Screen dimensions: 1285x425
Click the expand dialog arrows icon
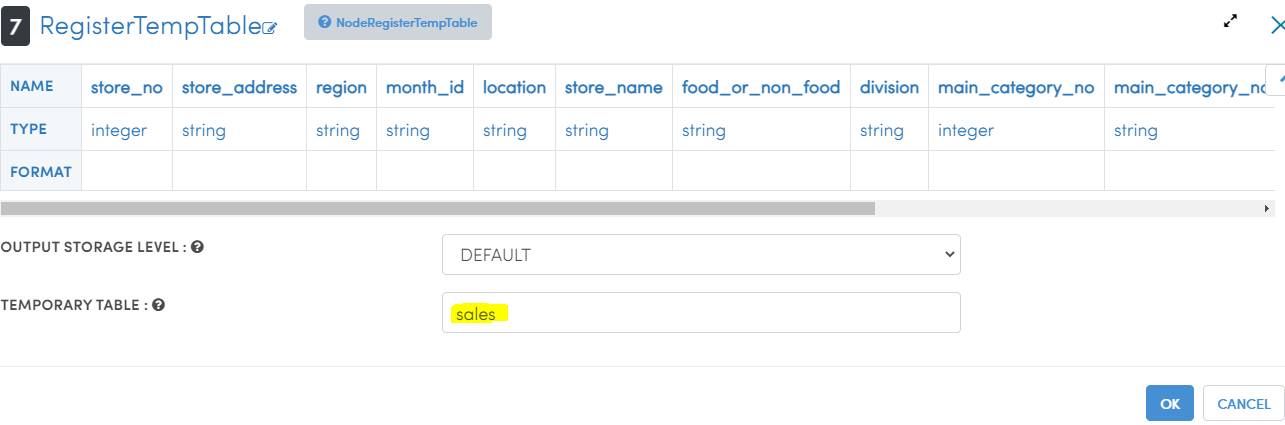point(1231,22)
